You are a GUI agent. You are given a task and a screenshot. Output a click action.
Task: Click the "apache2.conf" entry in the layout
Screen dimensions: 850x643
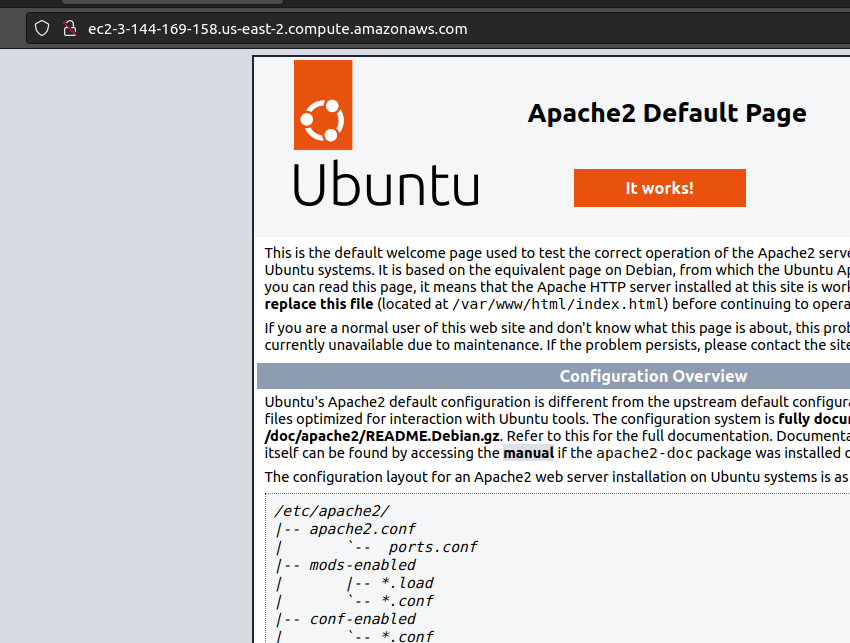363,529
